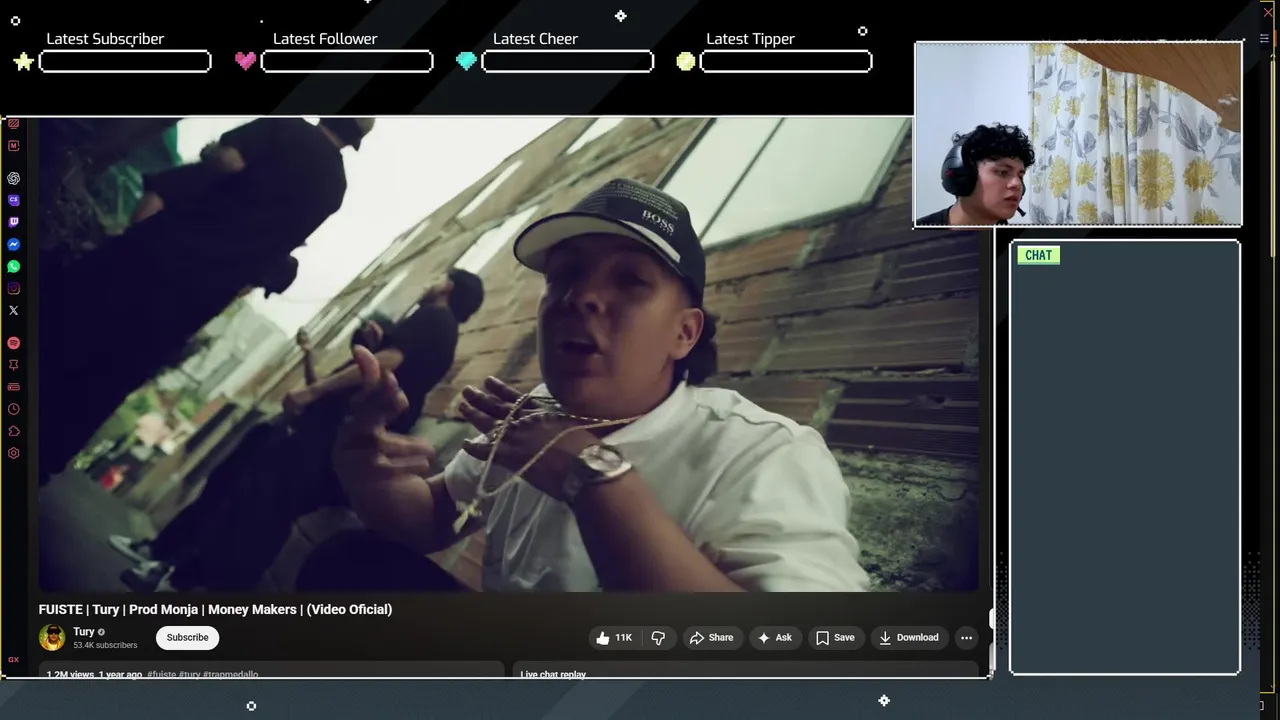Open the card-shaped icon below the pin
1280x720 pixels.
[x=13, y=387]
